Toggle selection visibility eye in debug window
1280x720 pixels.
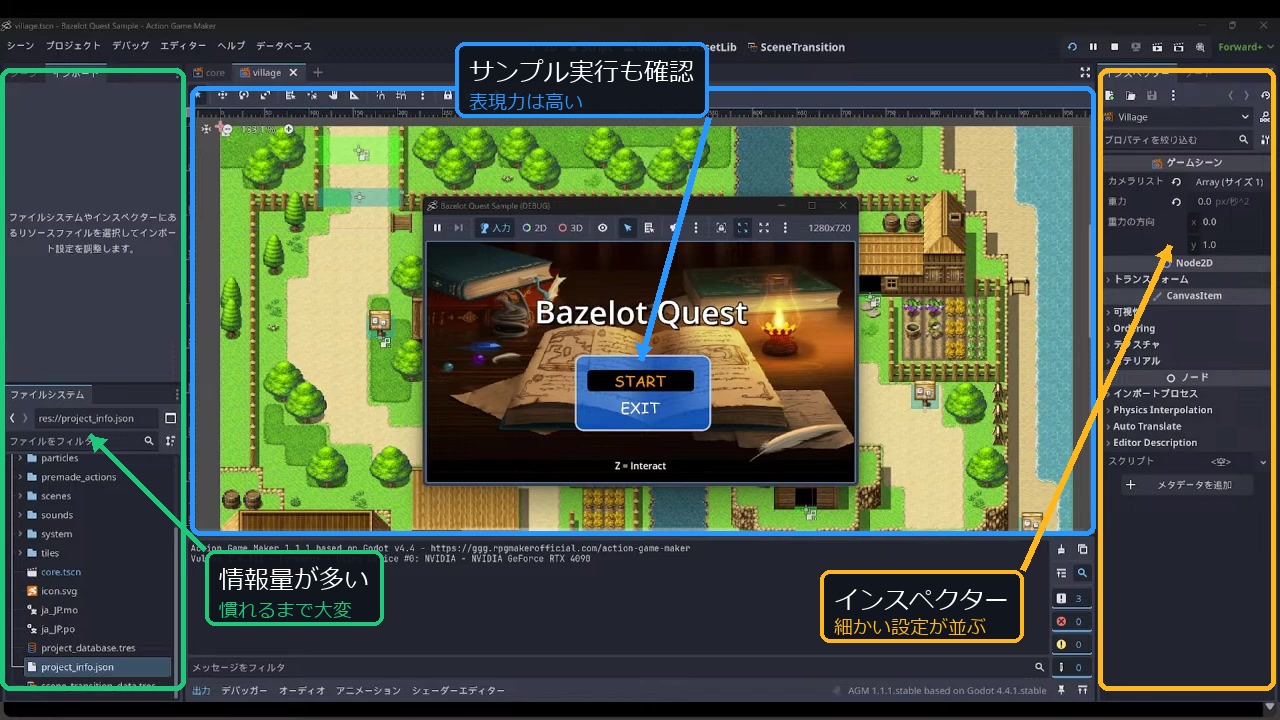click(x=602, y=228)
